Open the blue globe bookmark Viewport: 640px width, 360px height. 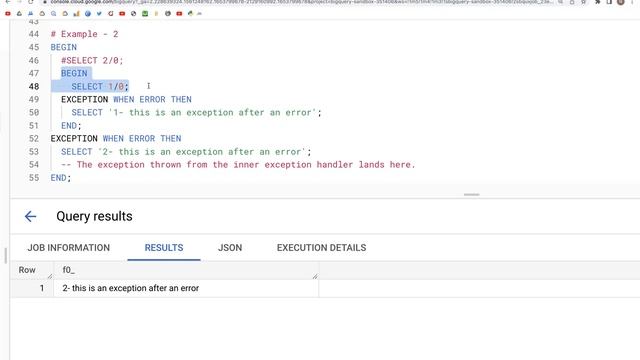click(88, 13)
